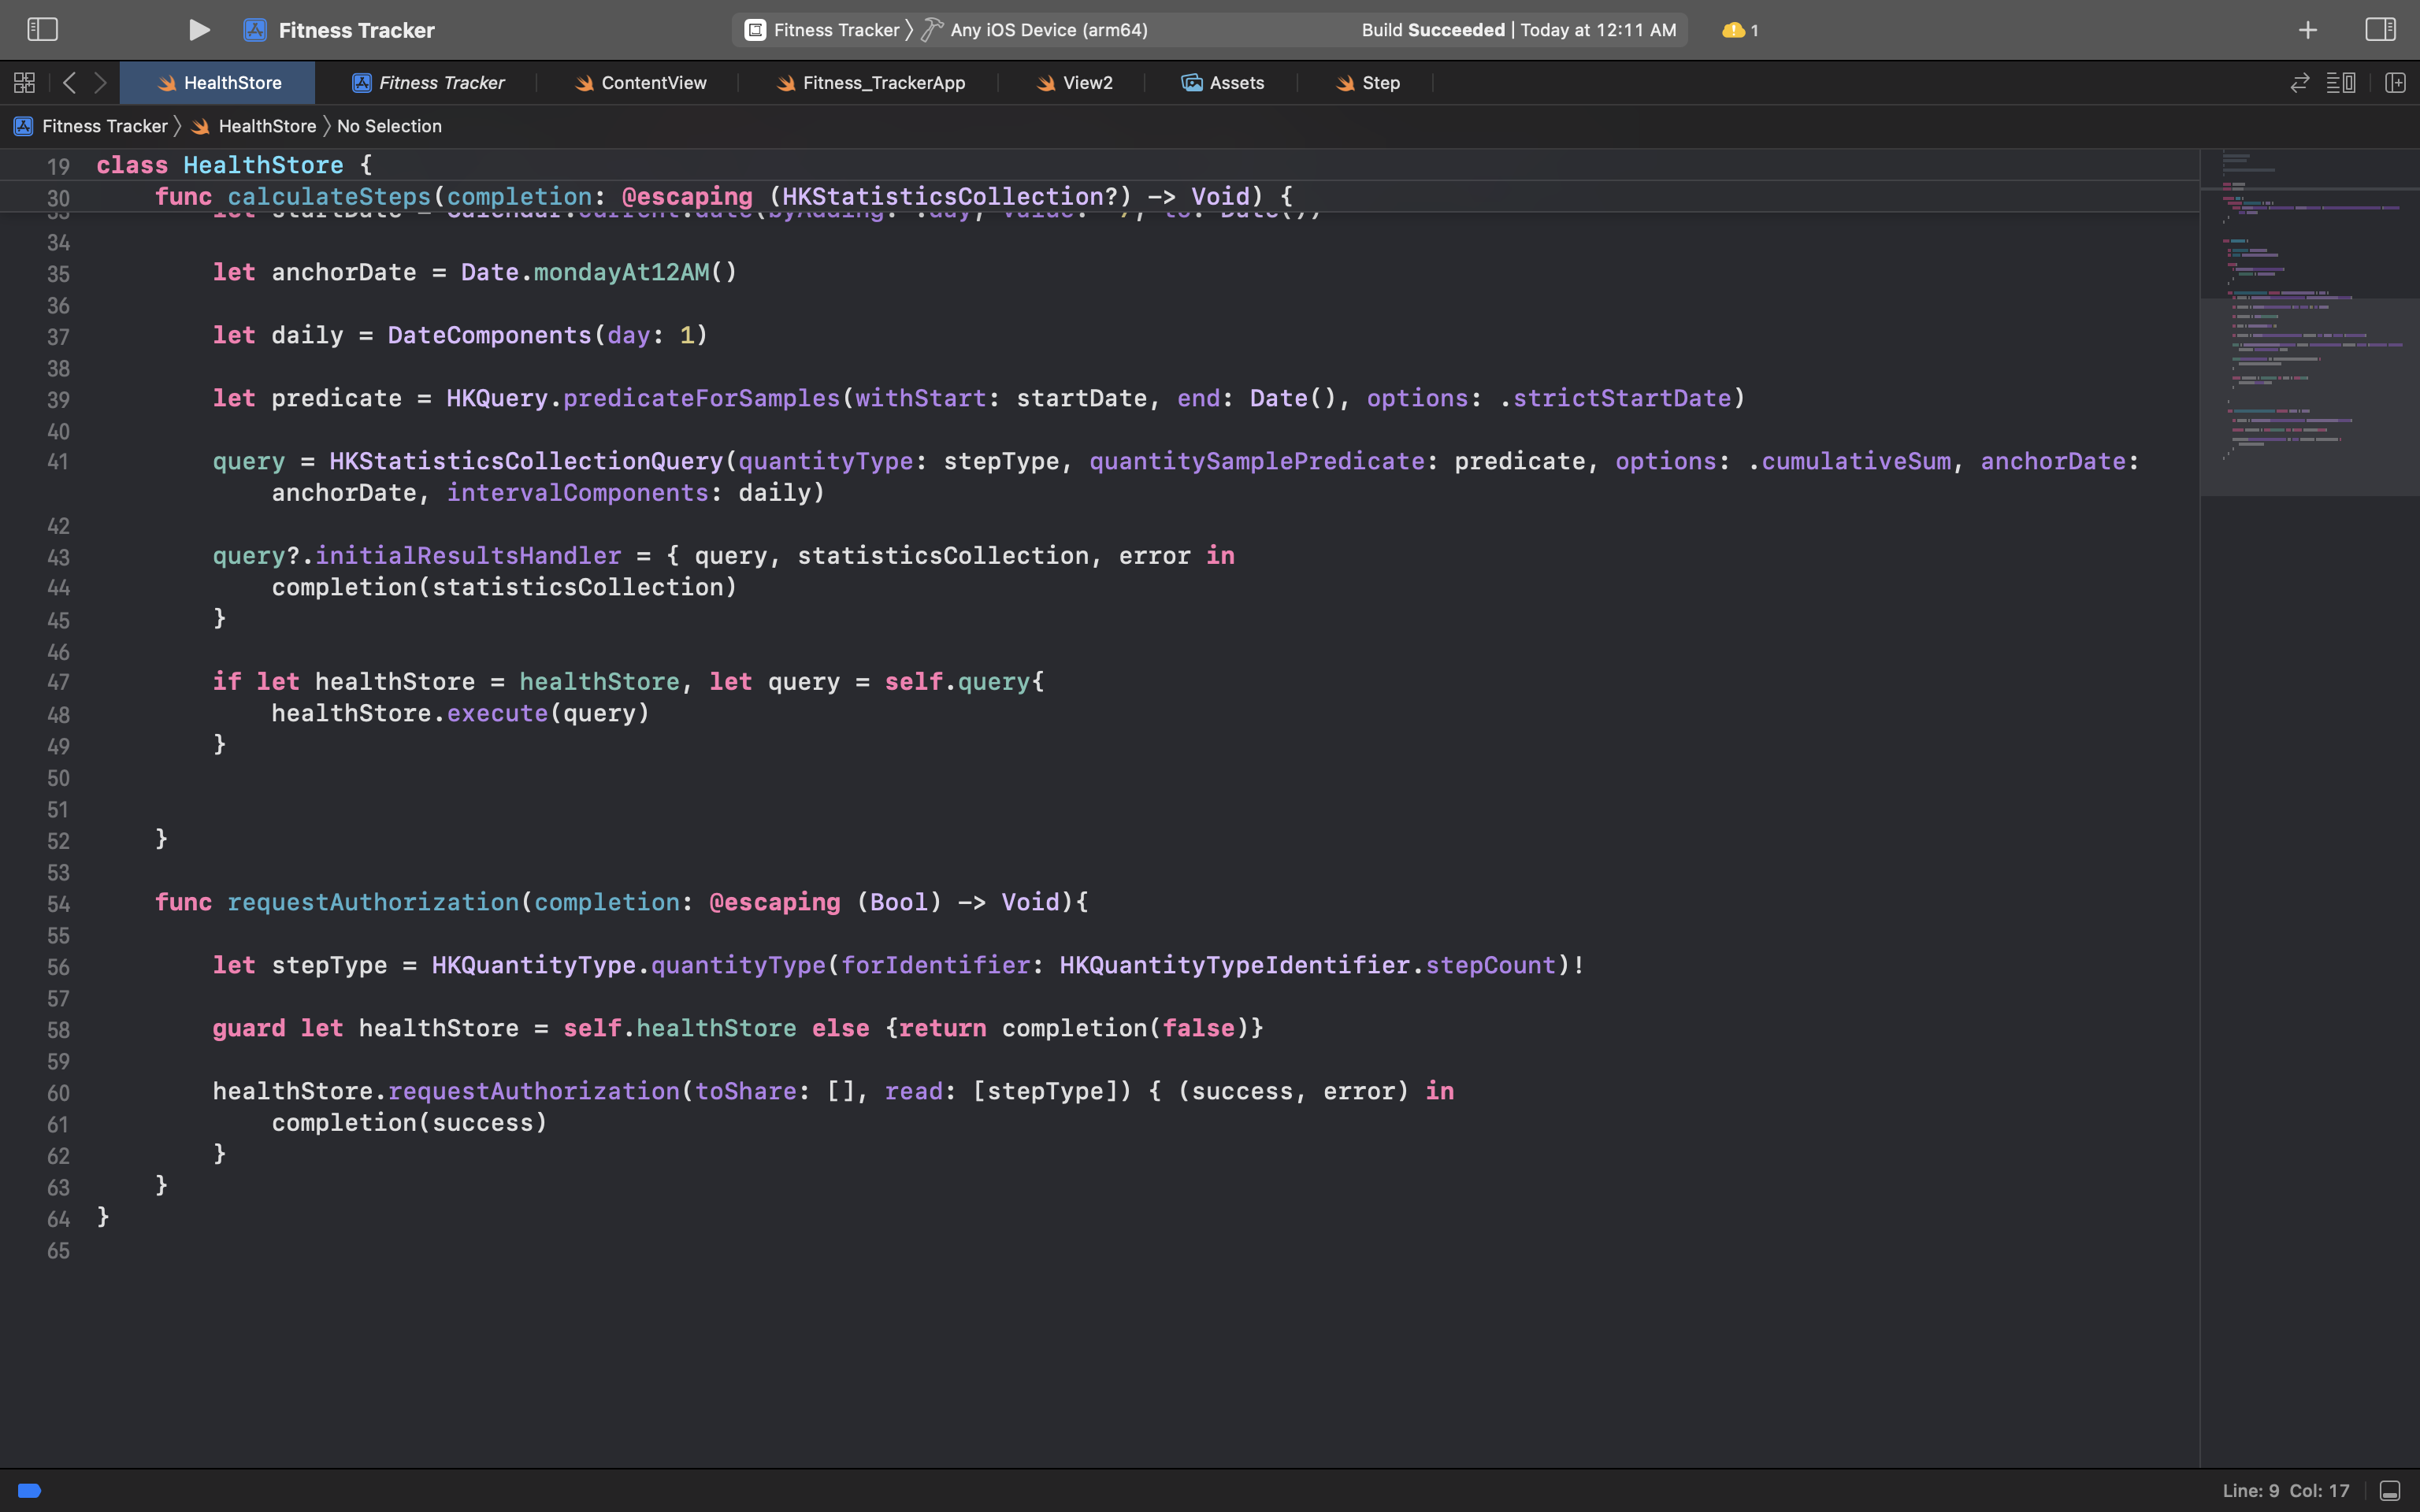Image resolution: width=2420 pixels, height=1512 pixels.
Task: Click predicateForSamples method call
Action: [701, 398]
